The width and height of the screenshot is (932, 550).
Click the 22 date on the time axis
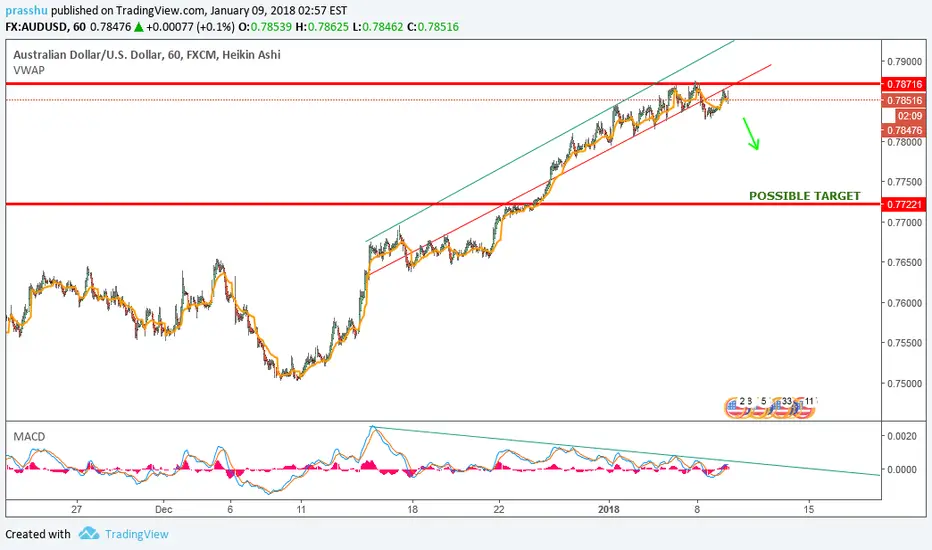pos(499,509)
